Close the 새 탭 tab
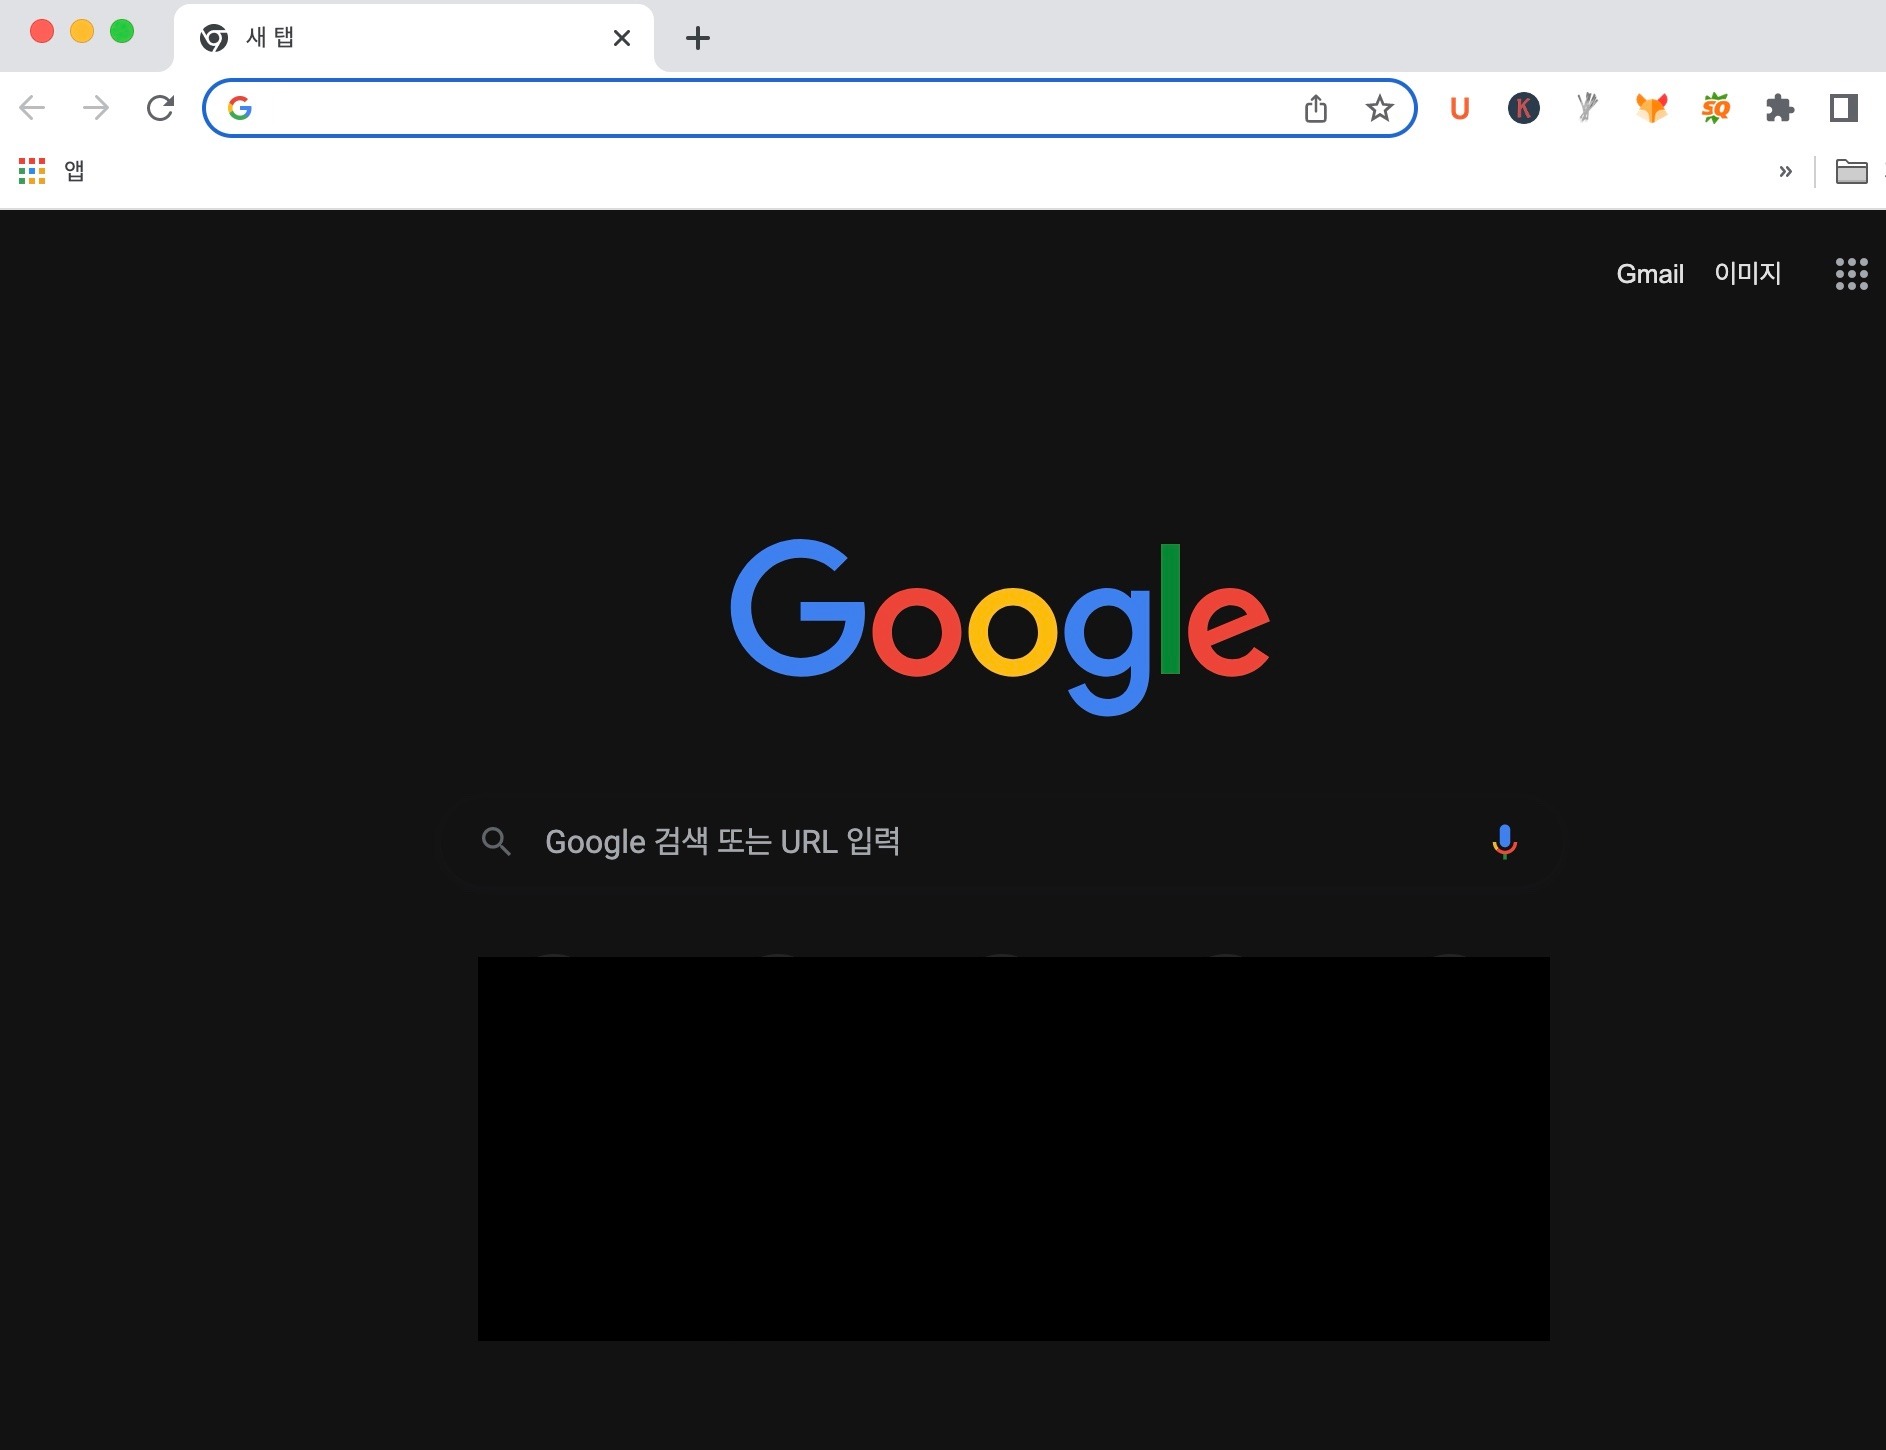The height and width of the screenshot is (1450, 1886). point(622,38)
